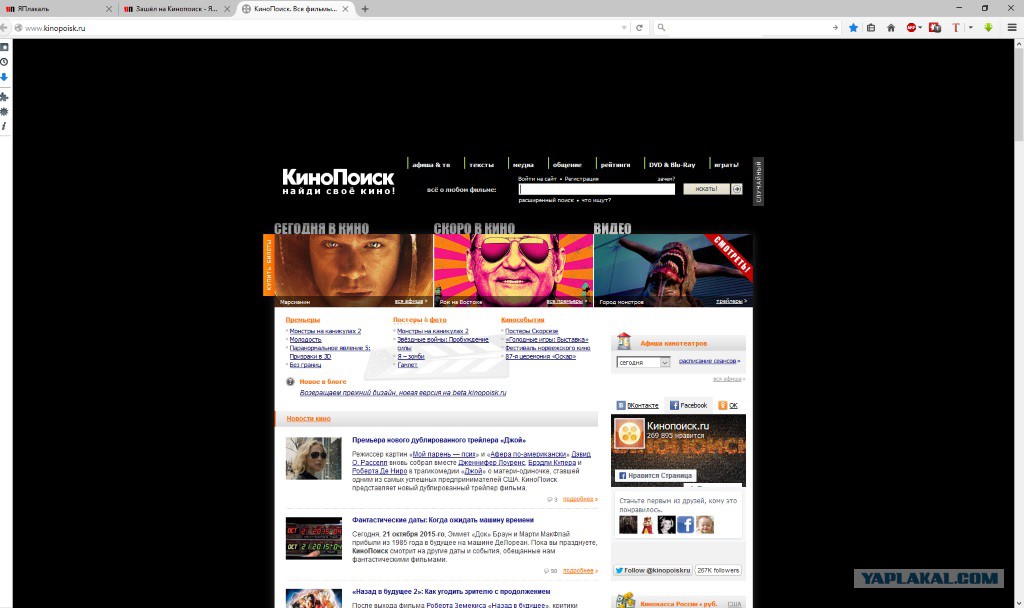The image size is (1024, 608).
Task: Close the КиноПоиск tab
Action: pos(345,8)
